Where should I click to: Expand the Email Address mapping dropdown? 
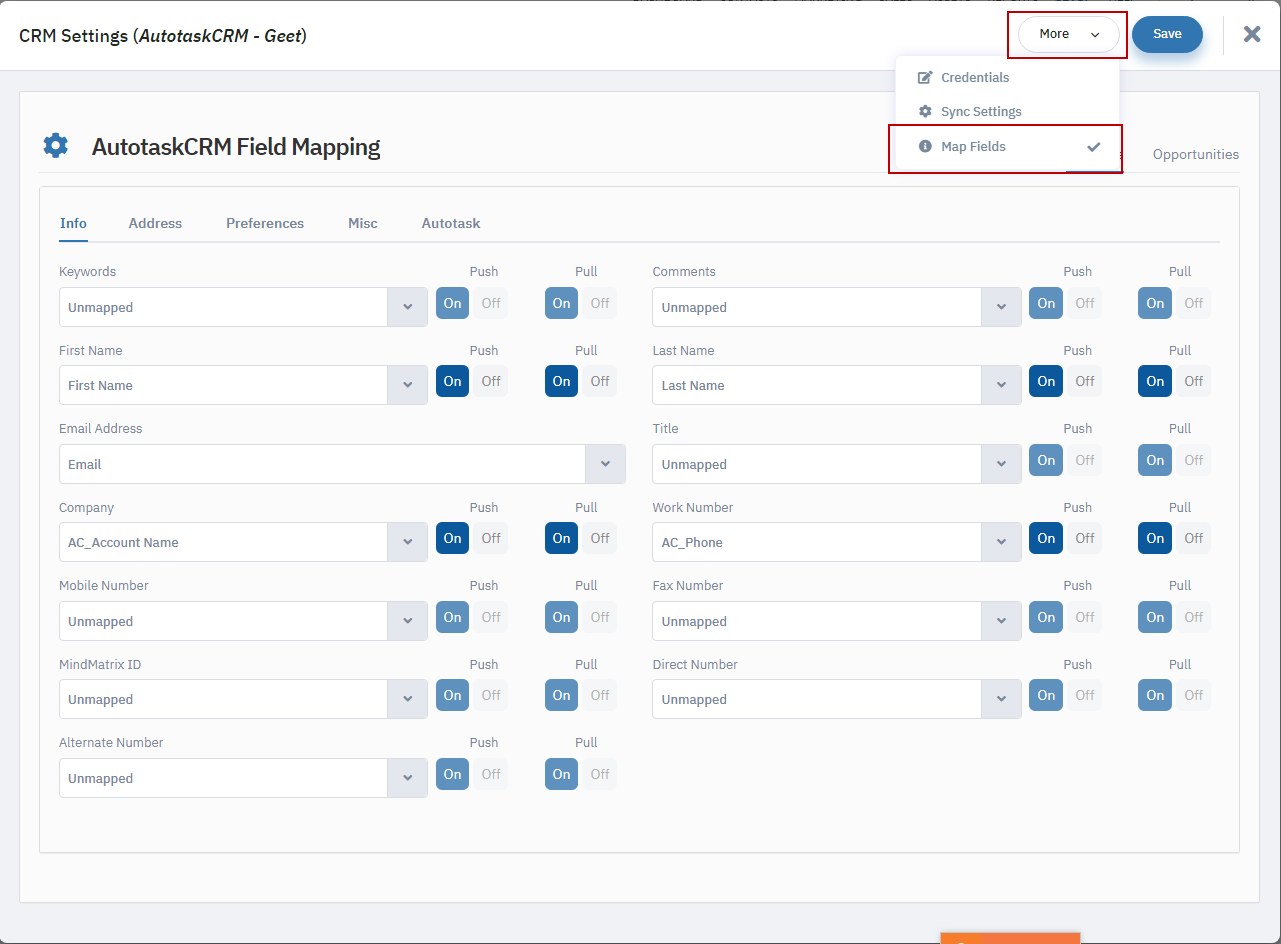point(605,464)
